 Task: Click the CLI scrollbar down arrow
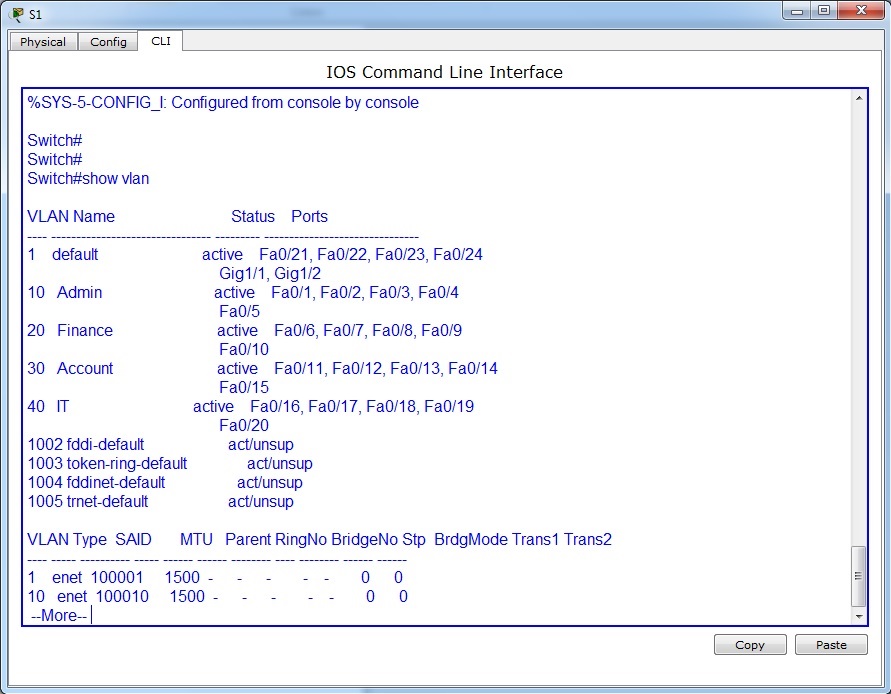tap(859, 616)
